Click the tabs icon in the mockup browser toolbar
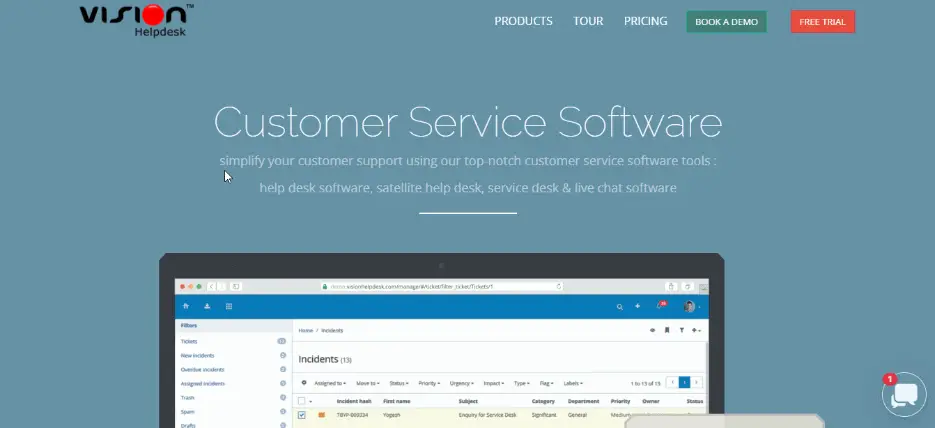The height and width of the screenshot is (428, 935). pyautogui.click(x=687, y=287)
